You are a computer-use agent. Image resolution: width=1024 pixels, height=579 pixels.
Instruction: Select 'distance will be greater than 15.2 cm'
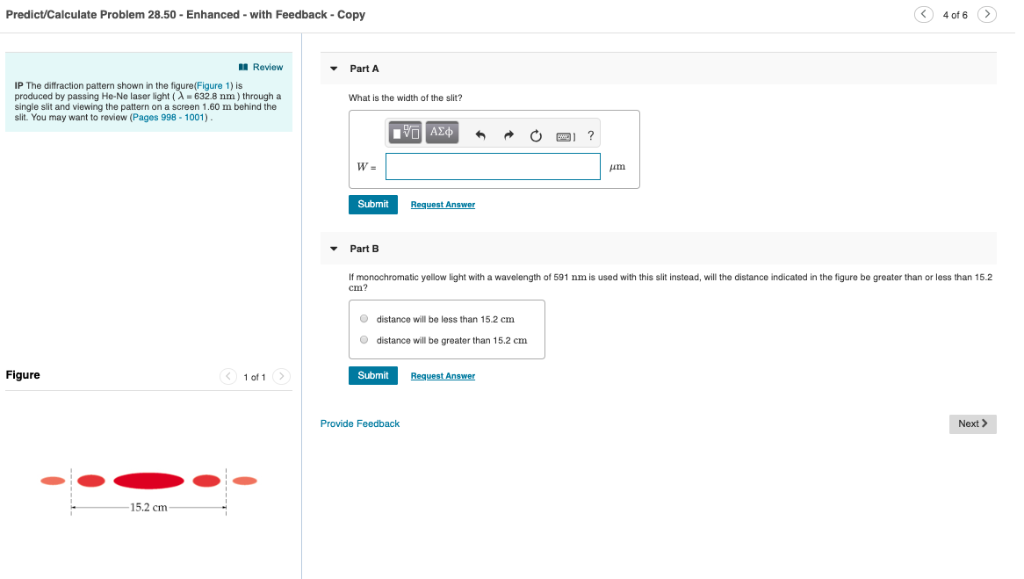pyautogui.click(x=364, y=339)
